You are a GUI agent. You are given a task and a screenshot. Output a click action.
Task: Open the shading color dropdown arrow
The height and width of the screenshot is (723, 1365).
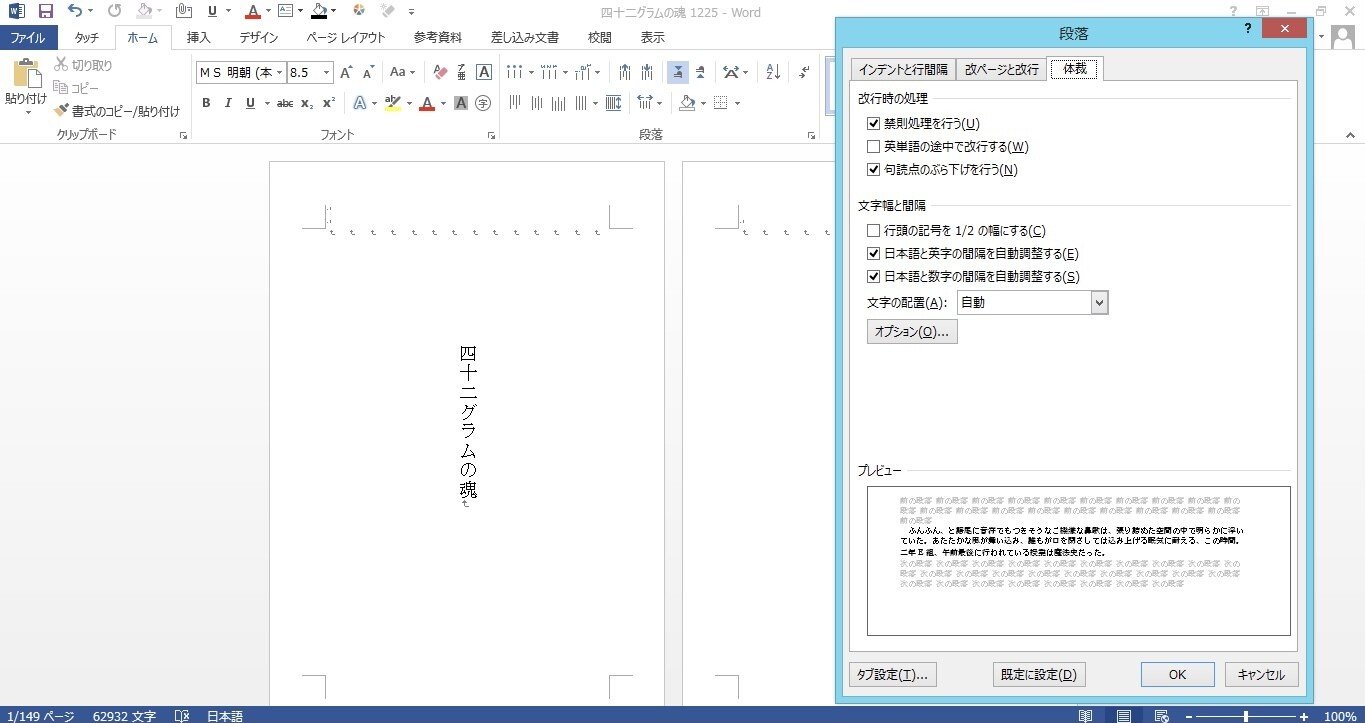pyautogui.click(x=704, y=103)
